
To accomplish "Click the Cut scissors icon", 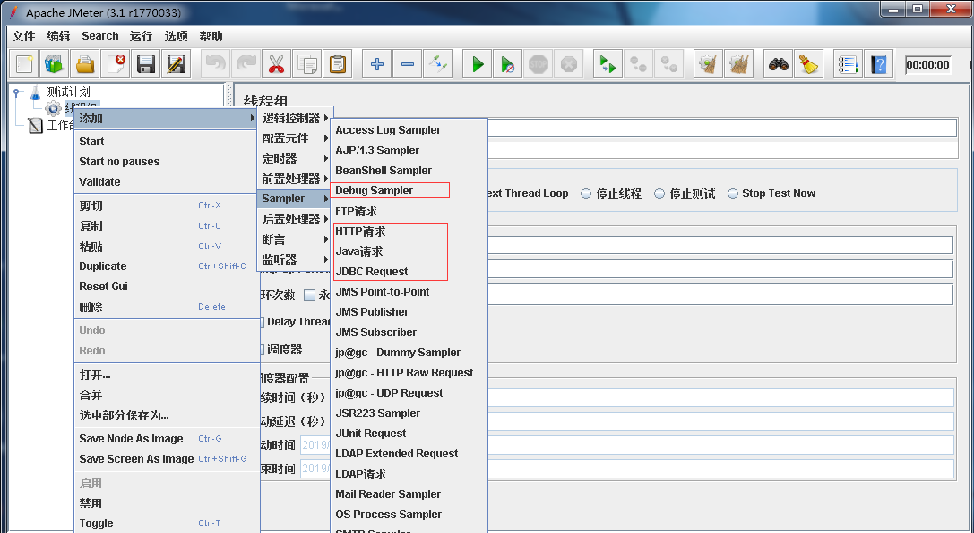I will 276,64.
